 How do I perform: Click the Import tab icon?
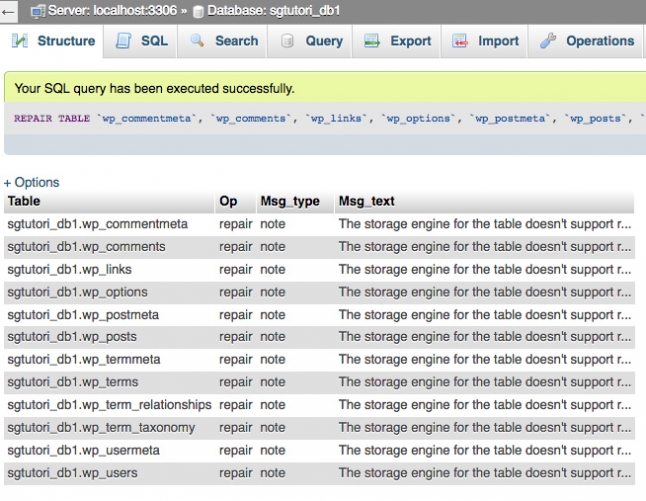pyautogui.click(x=460, y=41)
